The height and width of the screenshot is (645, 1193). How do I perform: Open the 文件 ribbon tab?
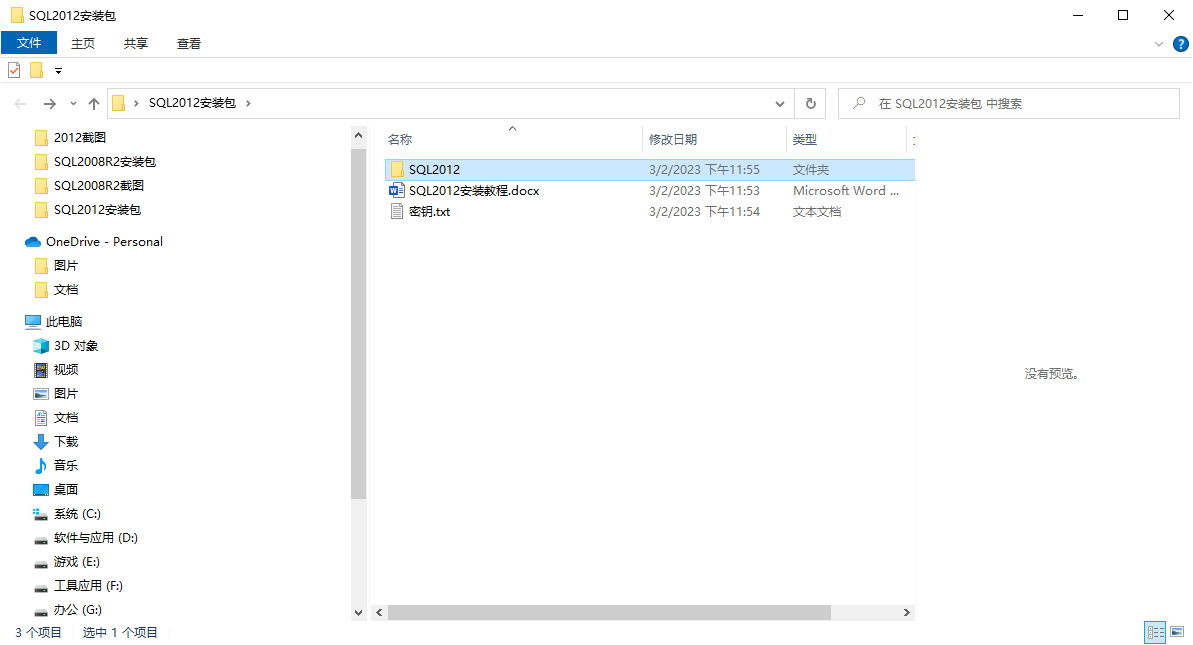(x=29, y=43)
